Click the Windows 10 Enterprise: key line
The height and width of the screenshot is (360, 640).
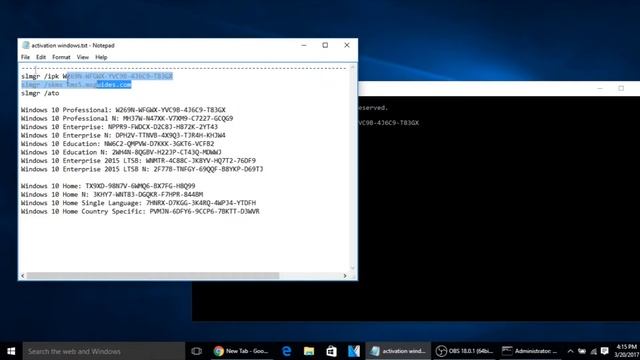tap(119, 127)
